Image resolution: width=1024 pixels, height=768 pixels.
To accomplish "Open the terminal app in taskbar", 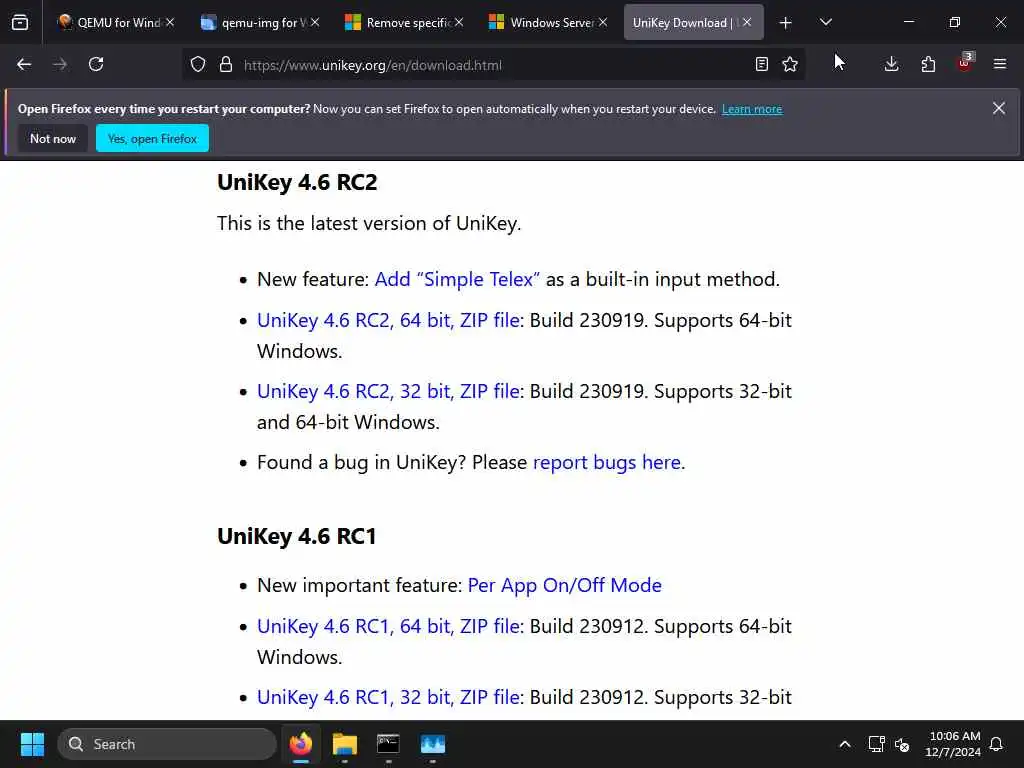I will coord(388,744).
